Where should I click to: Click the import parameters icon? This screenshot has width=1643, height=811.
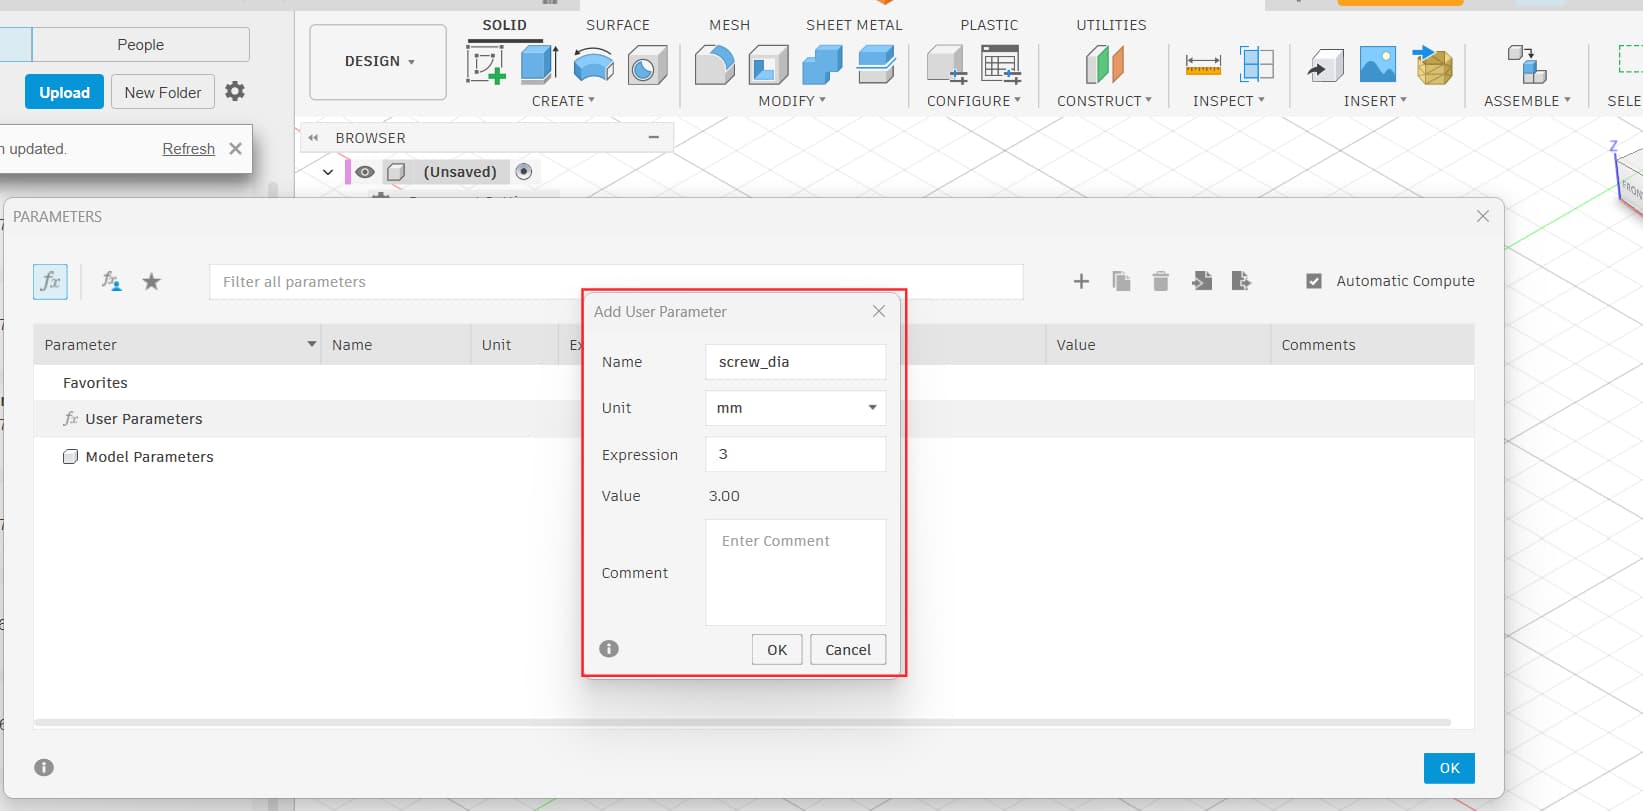point(1202,282)
